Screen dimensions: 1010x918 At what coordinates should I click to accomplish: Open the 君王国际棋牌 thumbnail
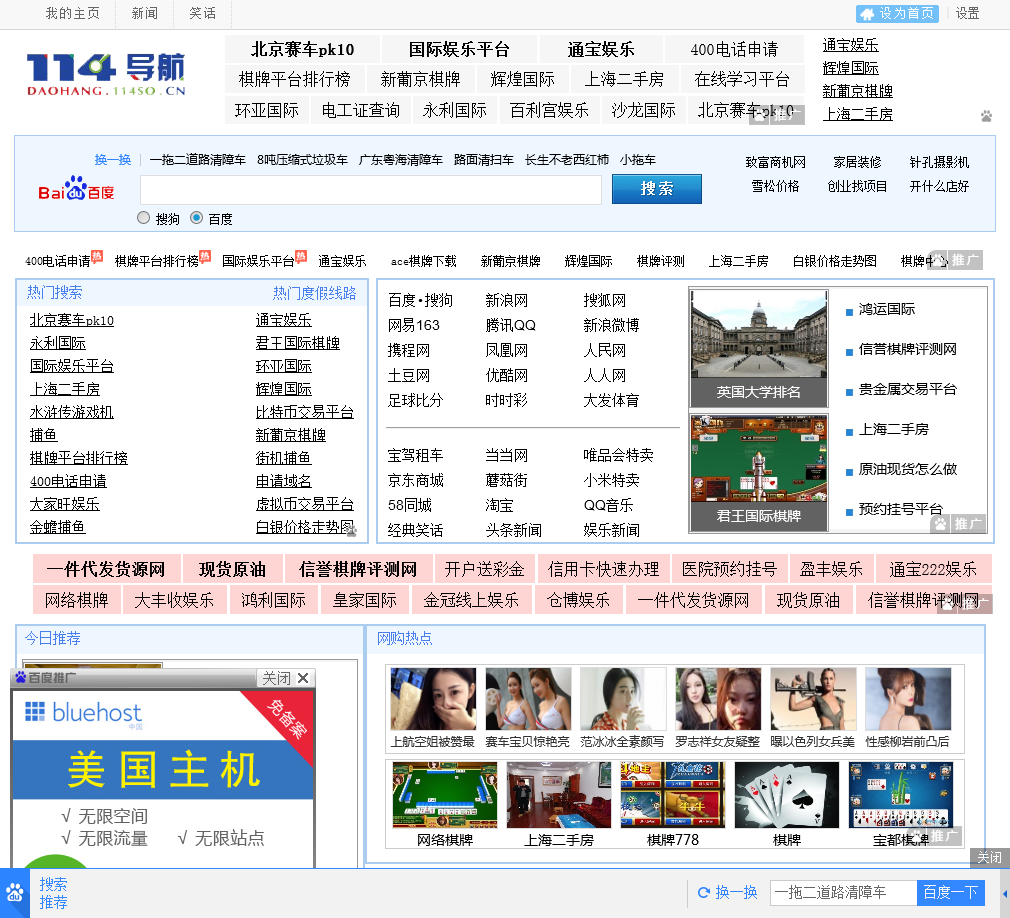click(x=759, y=473)
